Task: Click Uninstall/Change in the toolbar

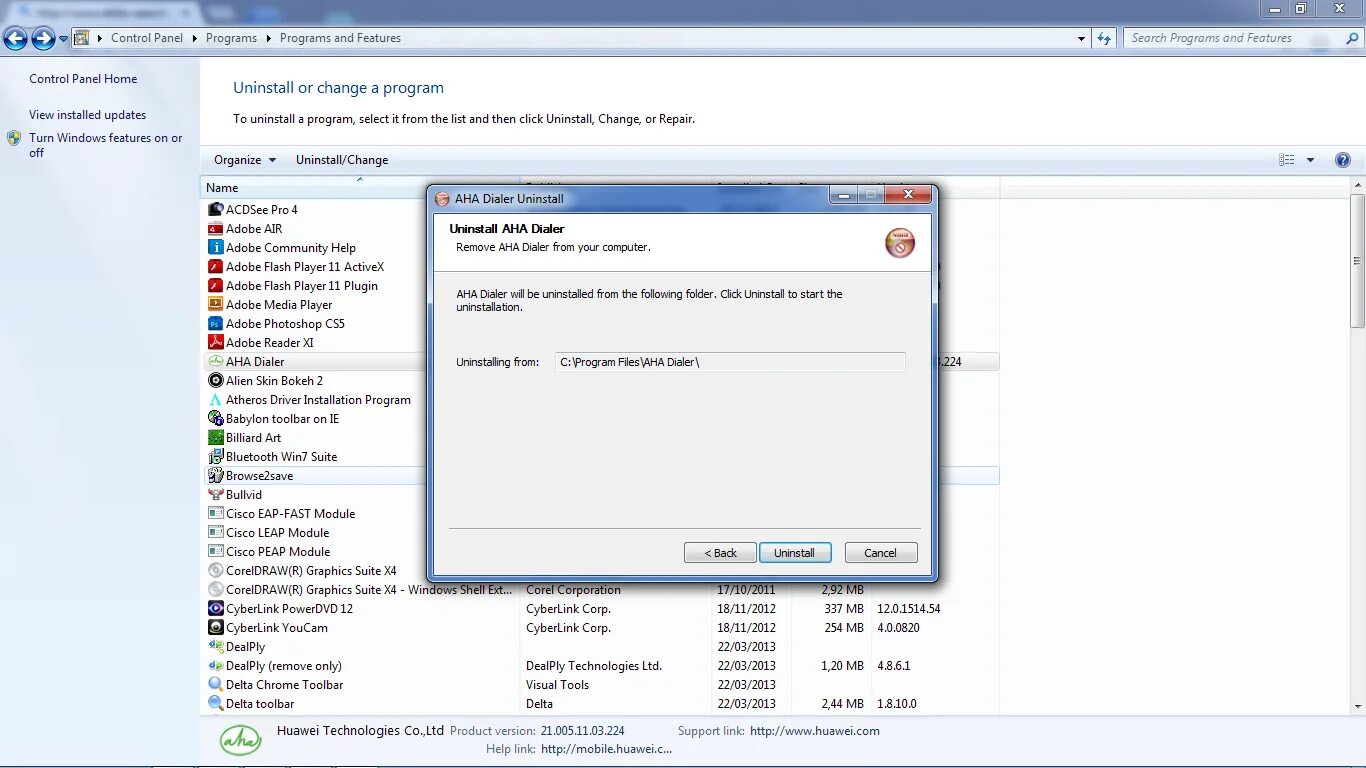Action: tap(342, 160)
